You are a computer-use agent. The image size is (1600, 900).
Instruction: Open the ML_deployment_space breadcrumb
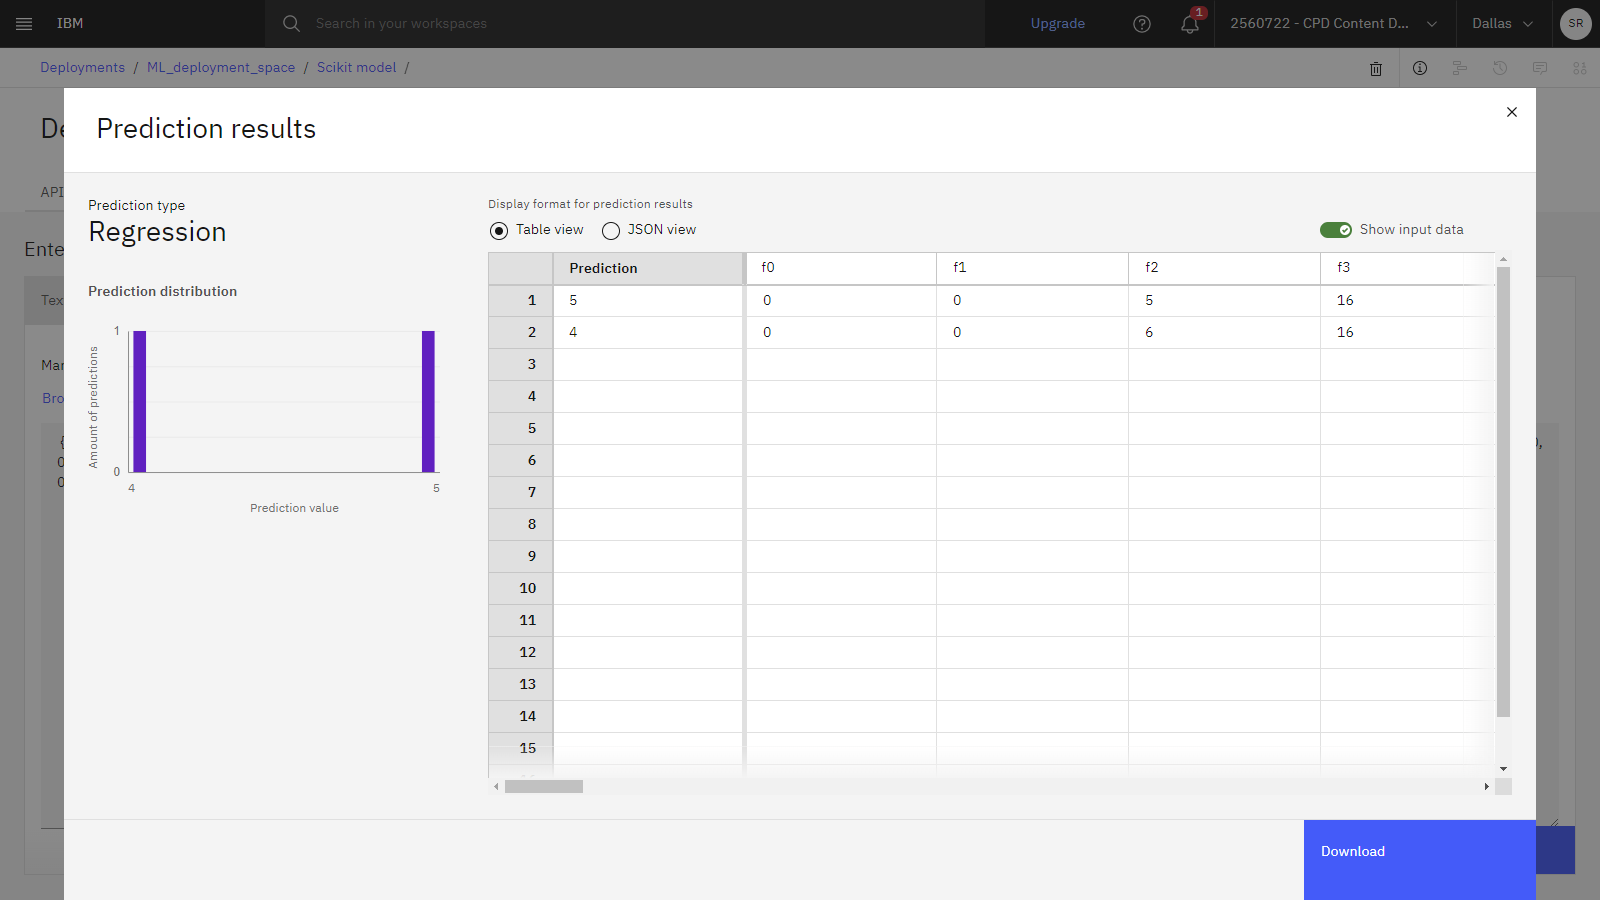pos(220,67)
